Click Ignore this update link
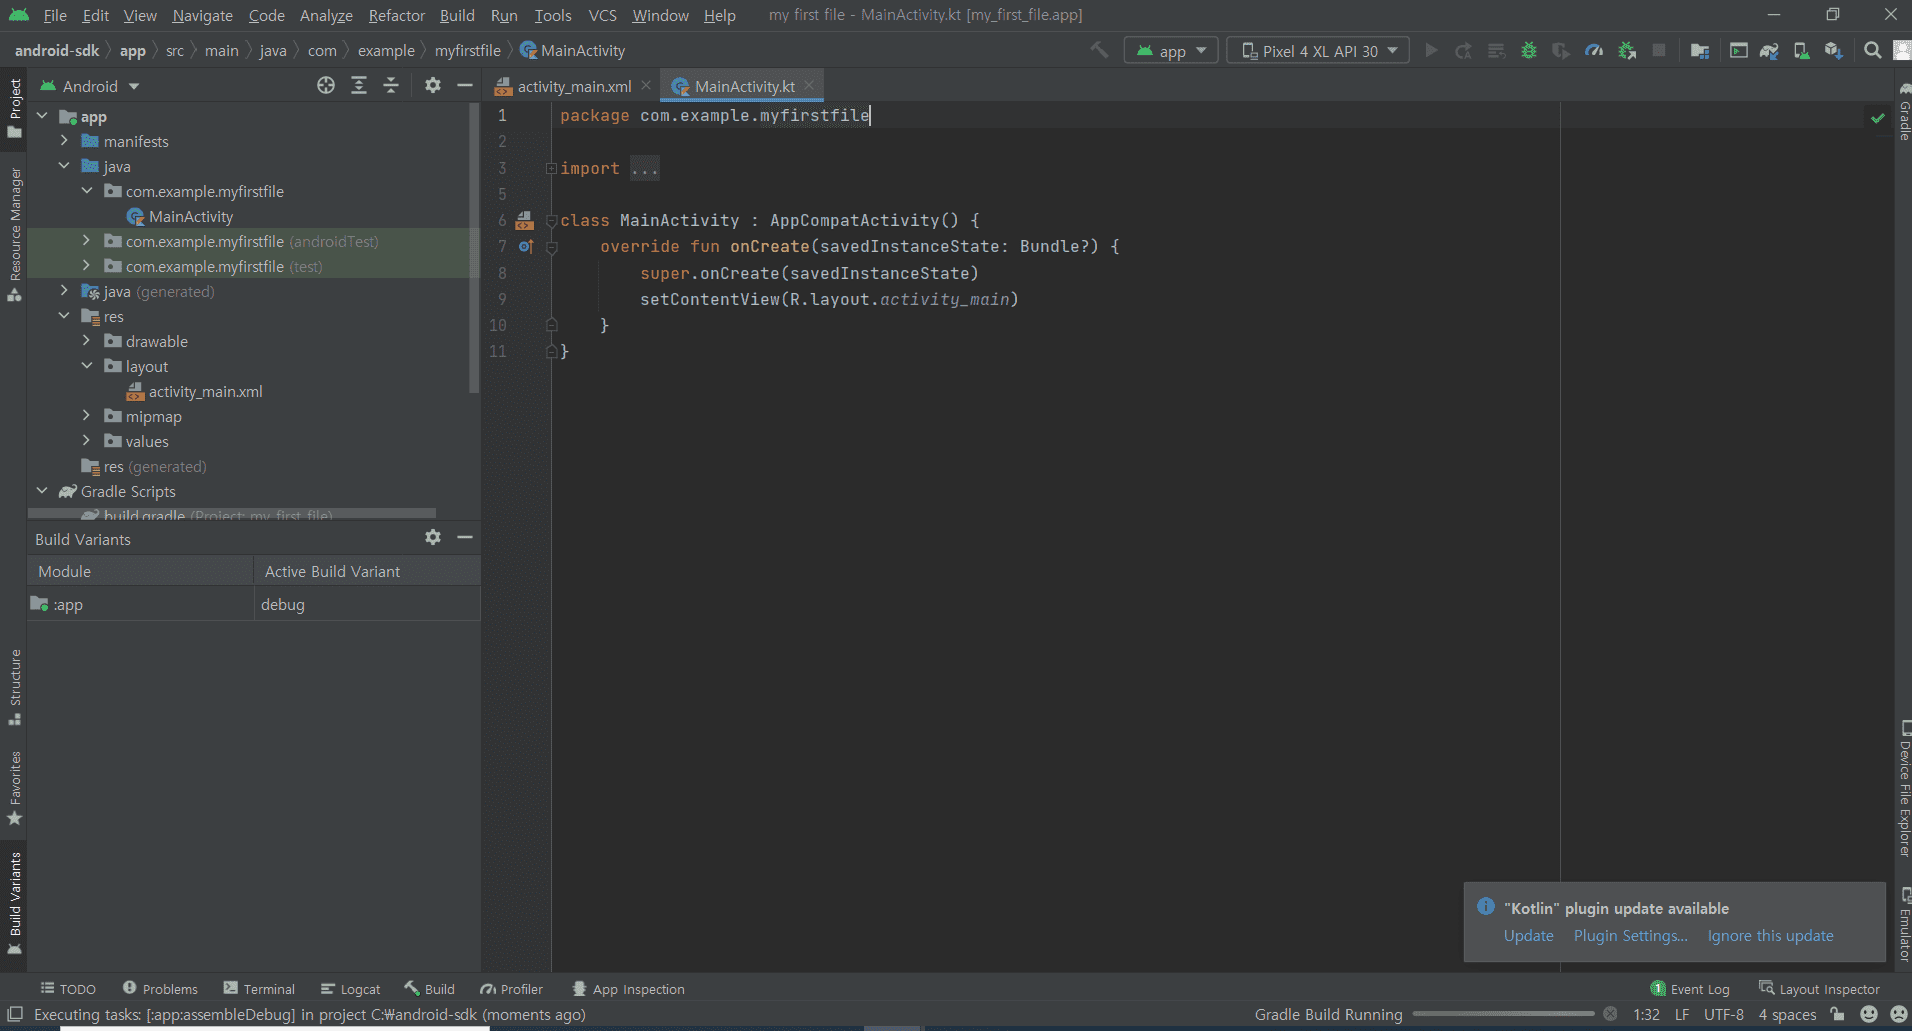Screen dimensions: 1912x1031 (1770, 936)
